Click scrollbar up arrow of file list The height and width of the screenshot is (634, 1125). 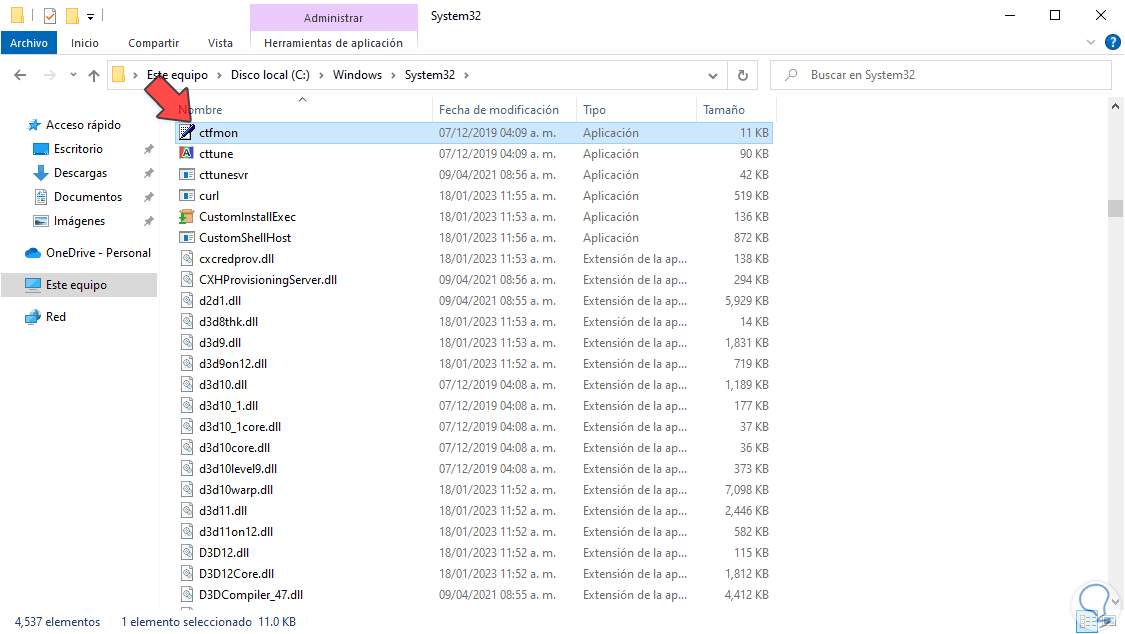[x=1115, y=106]
